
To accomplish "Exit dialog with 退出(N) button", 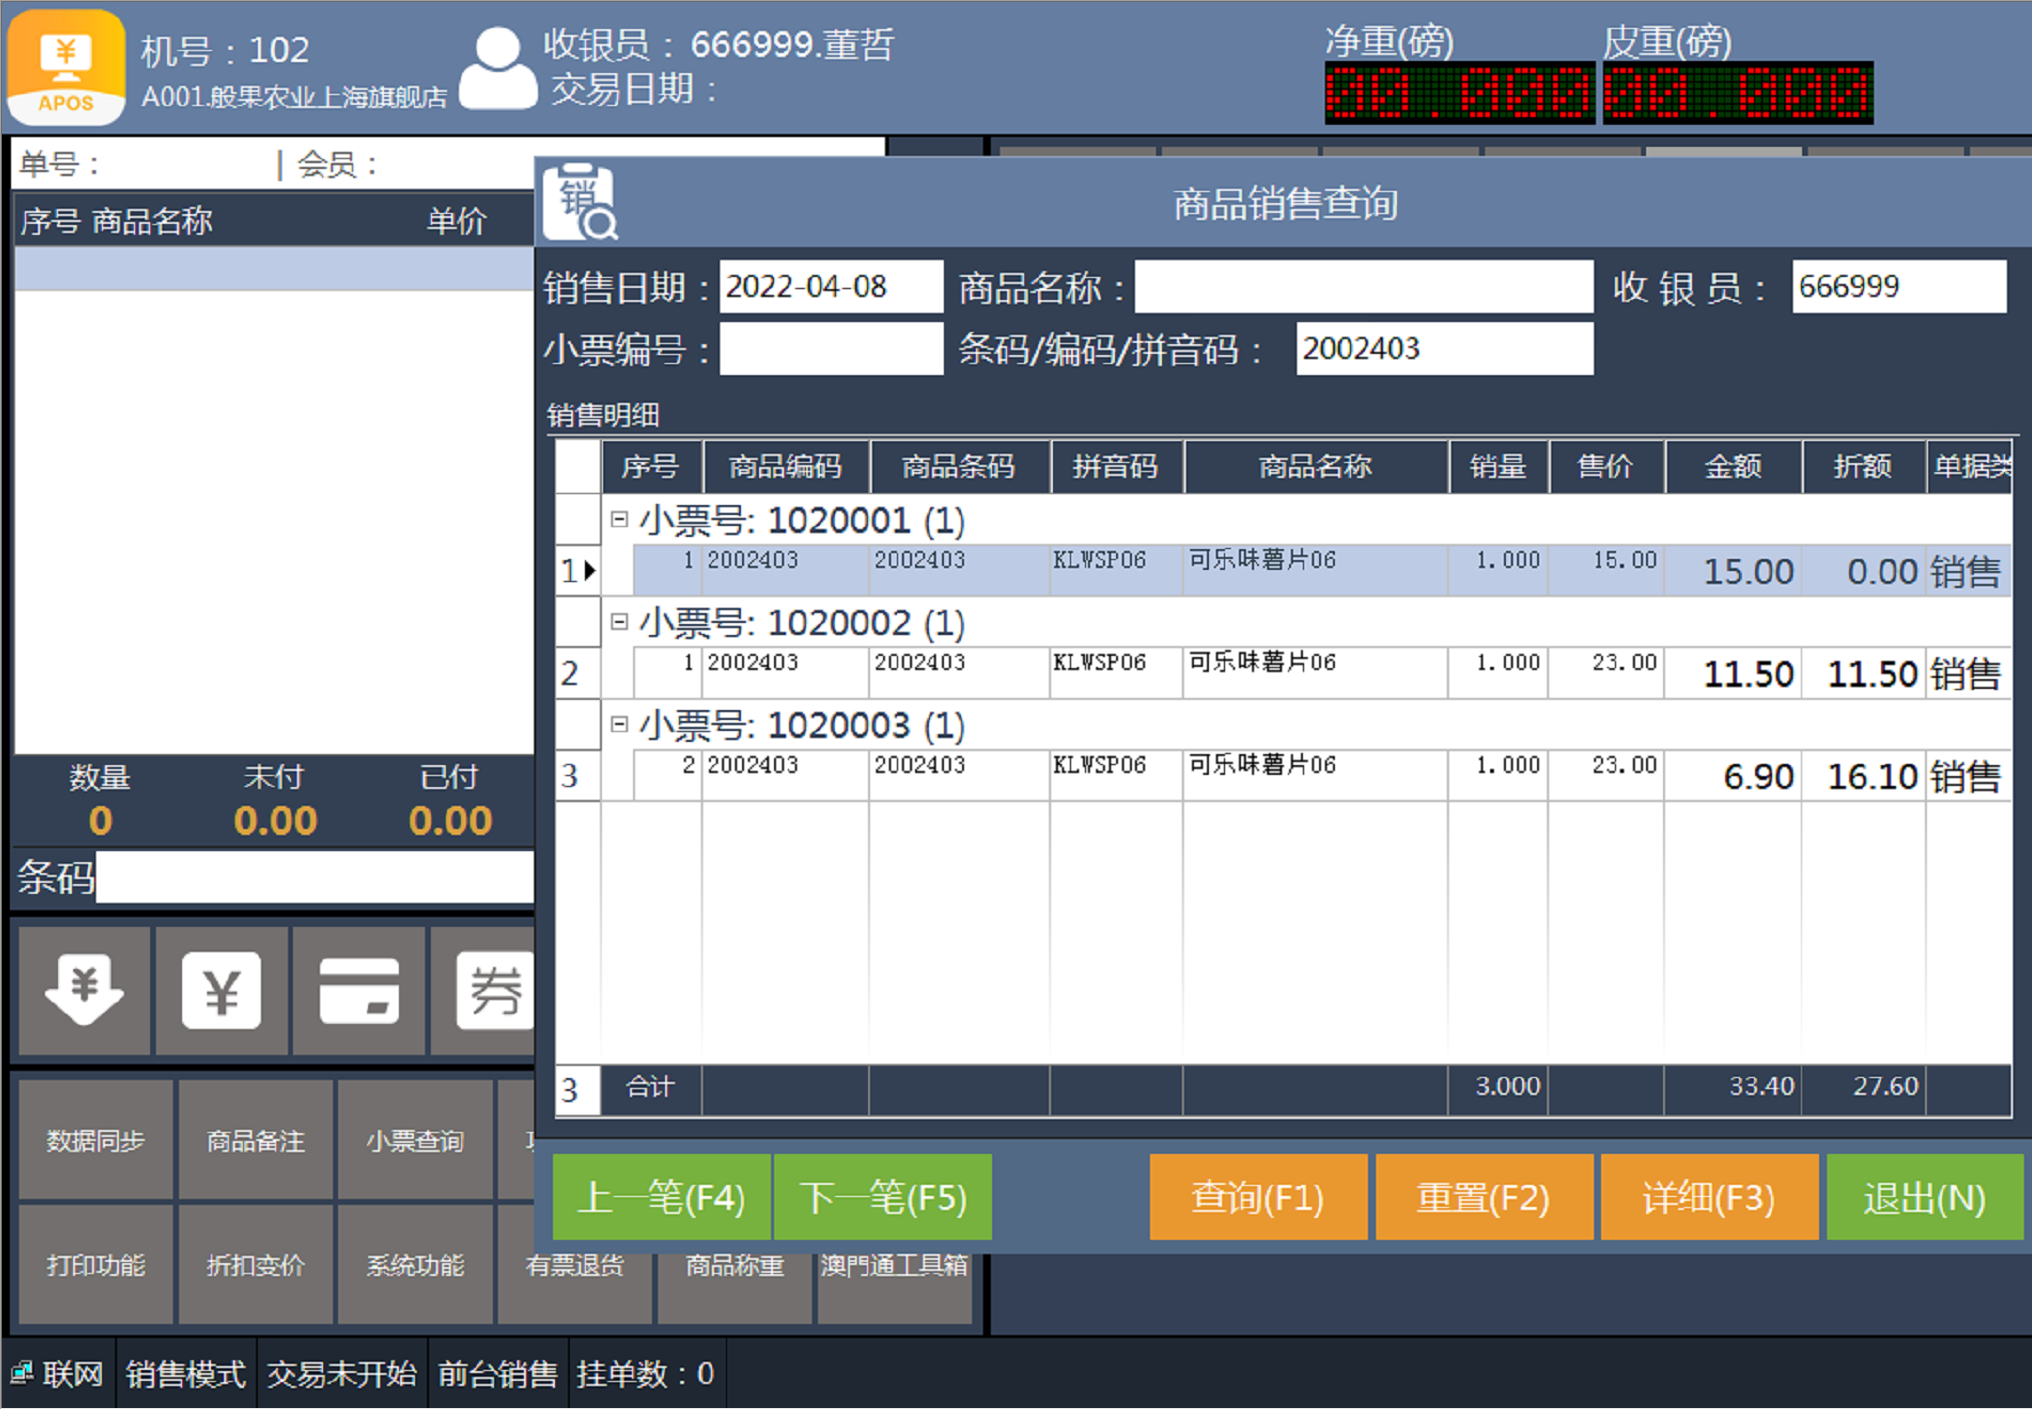I will pyautogui.click(x=1923, y=1197).
